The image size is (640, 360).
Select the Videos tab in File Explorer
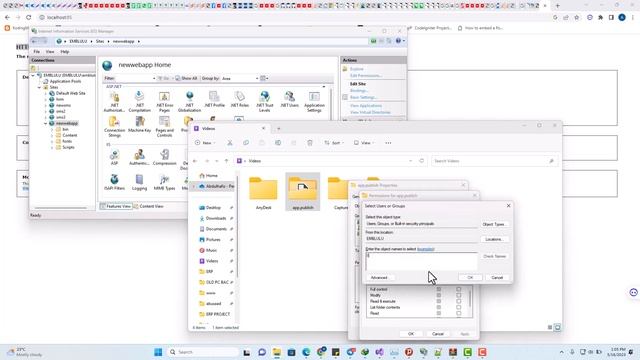[231, 129]
